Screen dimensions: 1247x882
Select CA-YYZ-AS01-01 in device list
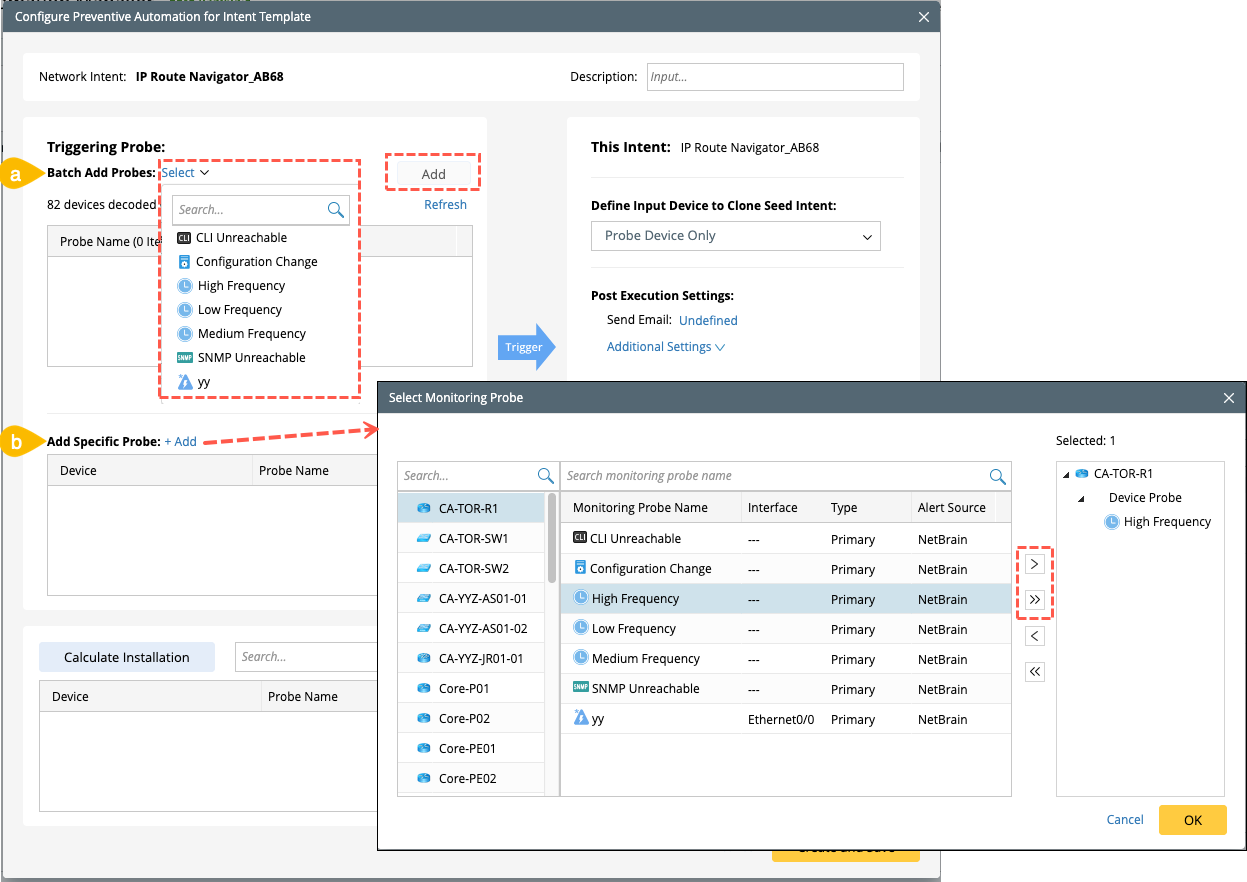tap(472, 599)
